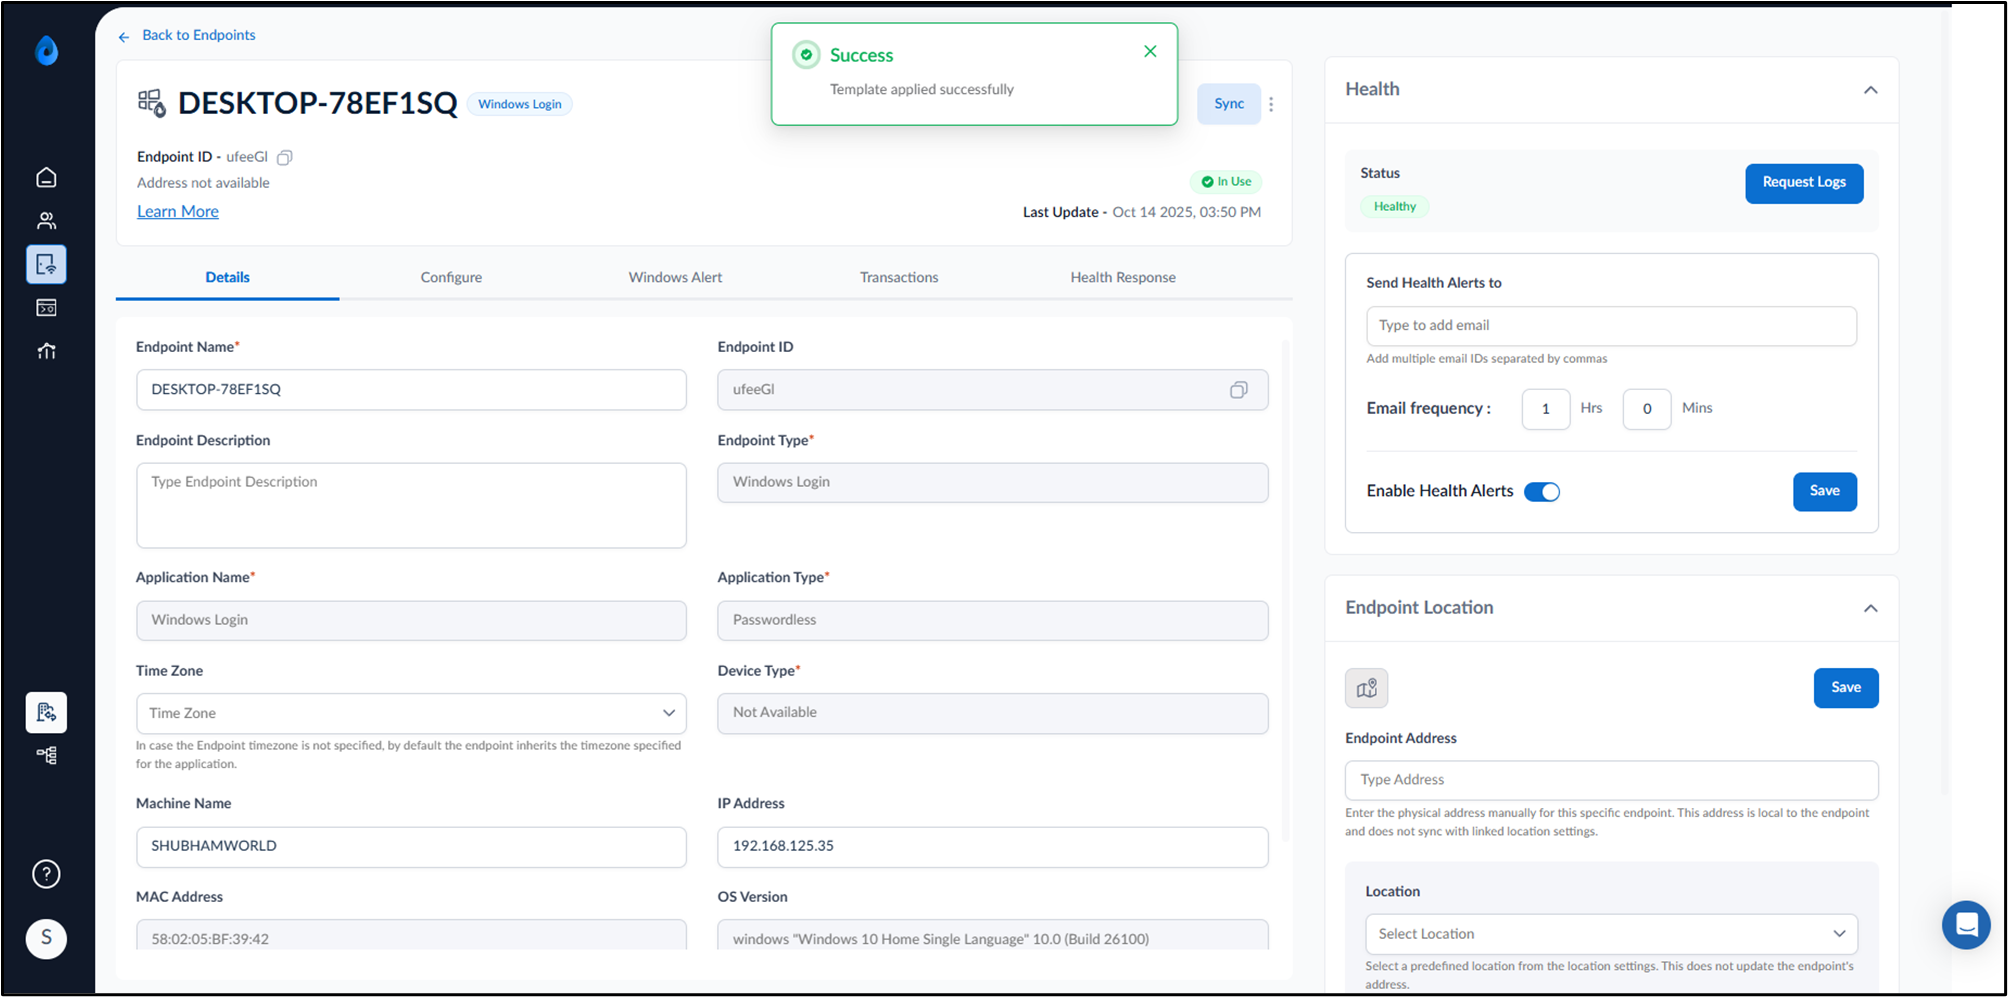Click the Request Logs button
This screenshot has height=997, width=2008.
pyautogui.click(x=1804, y=183)
